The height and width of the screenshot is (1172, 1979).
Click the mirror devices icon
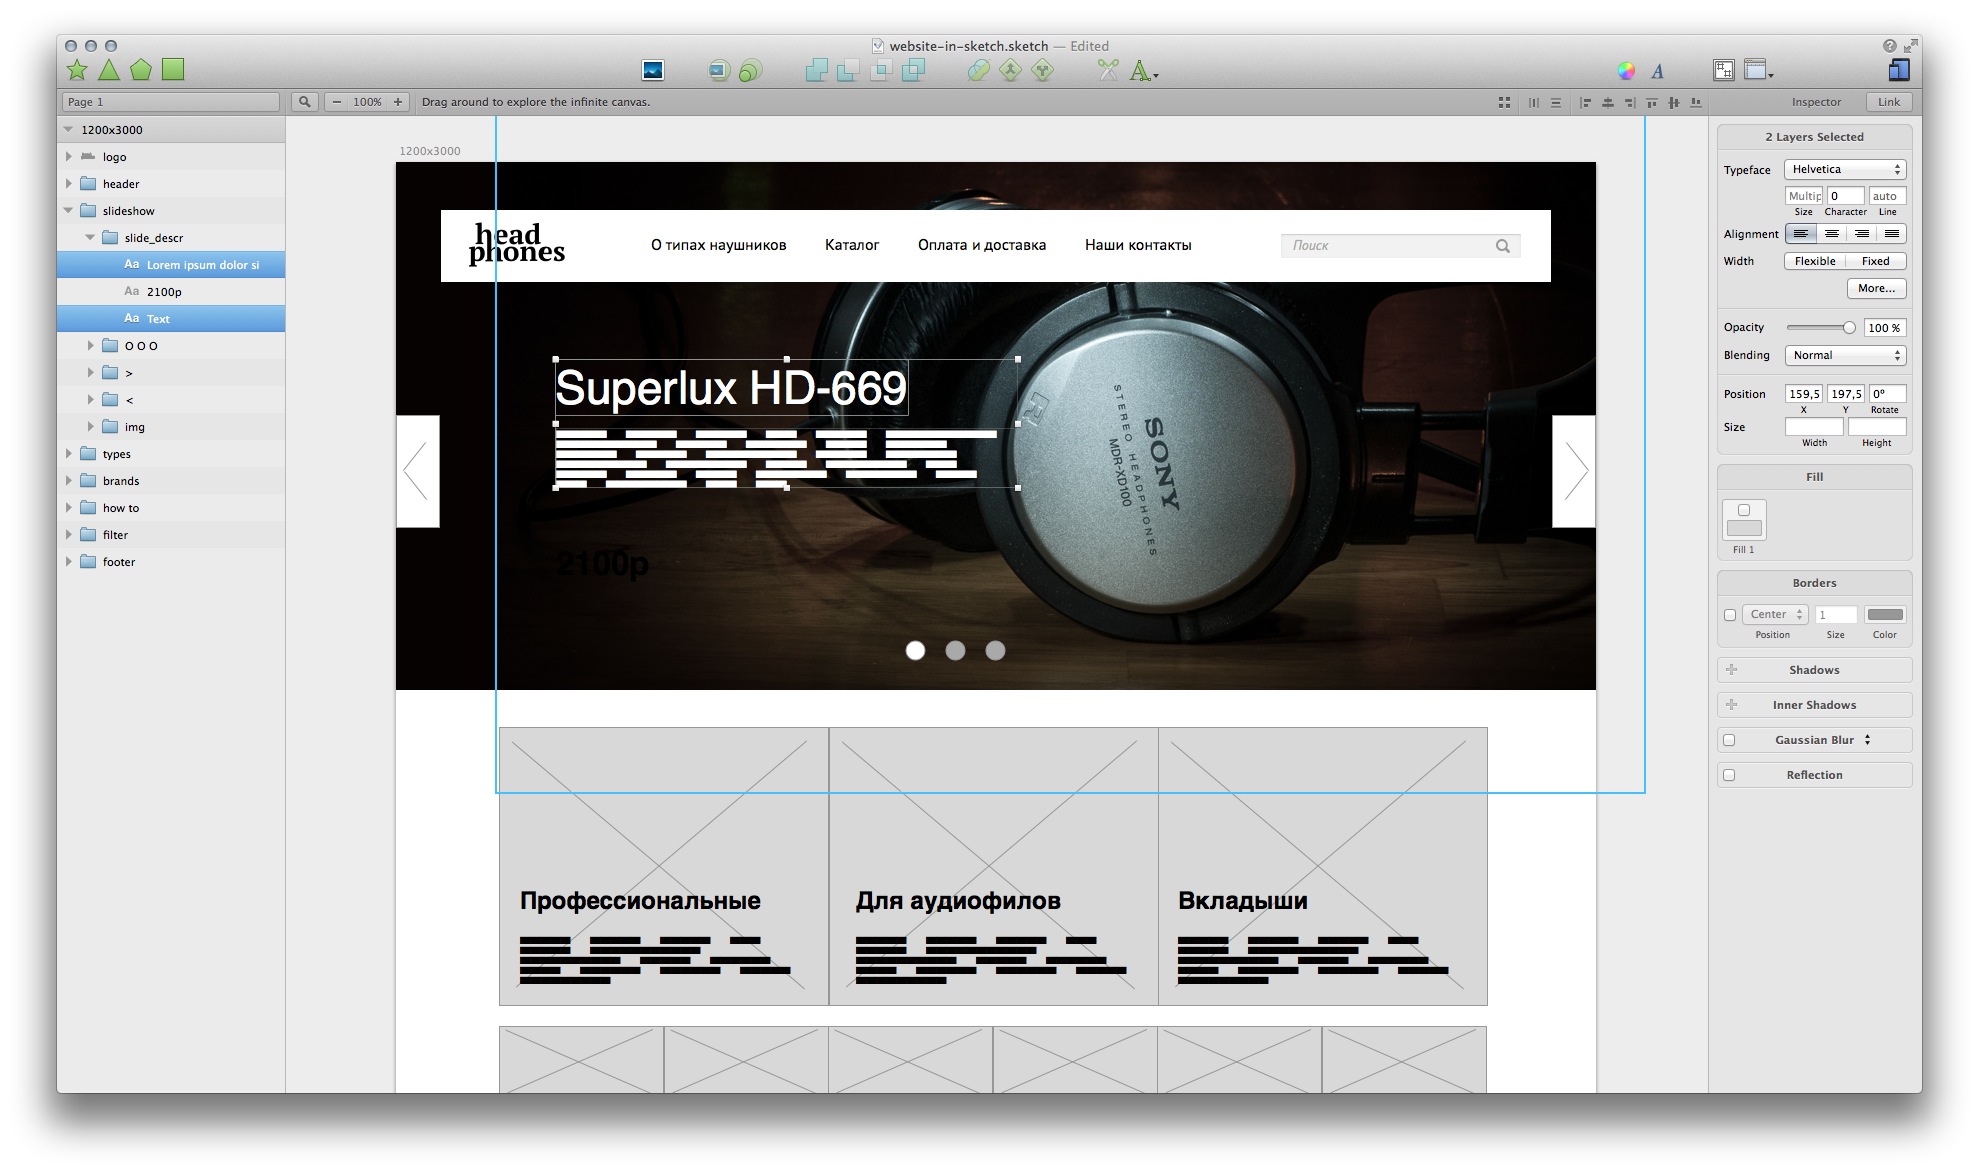[x=1898, y=70]
